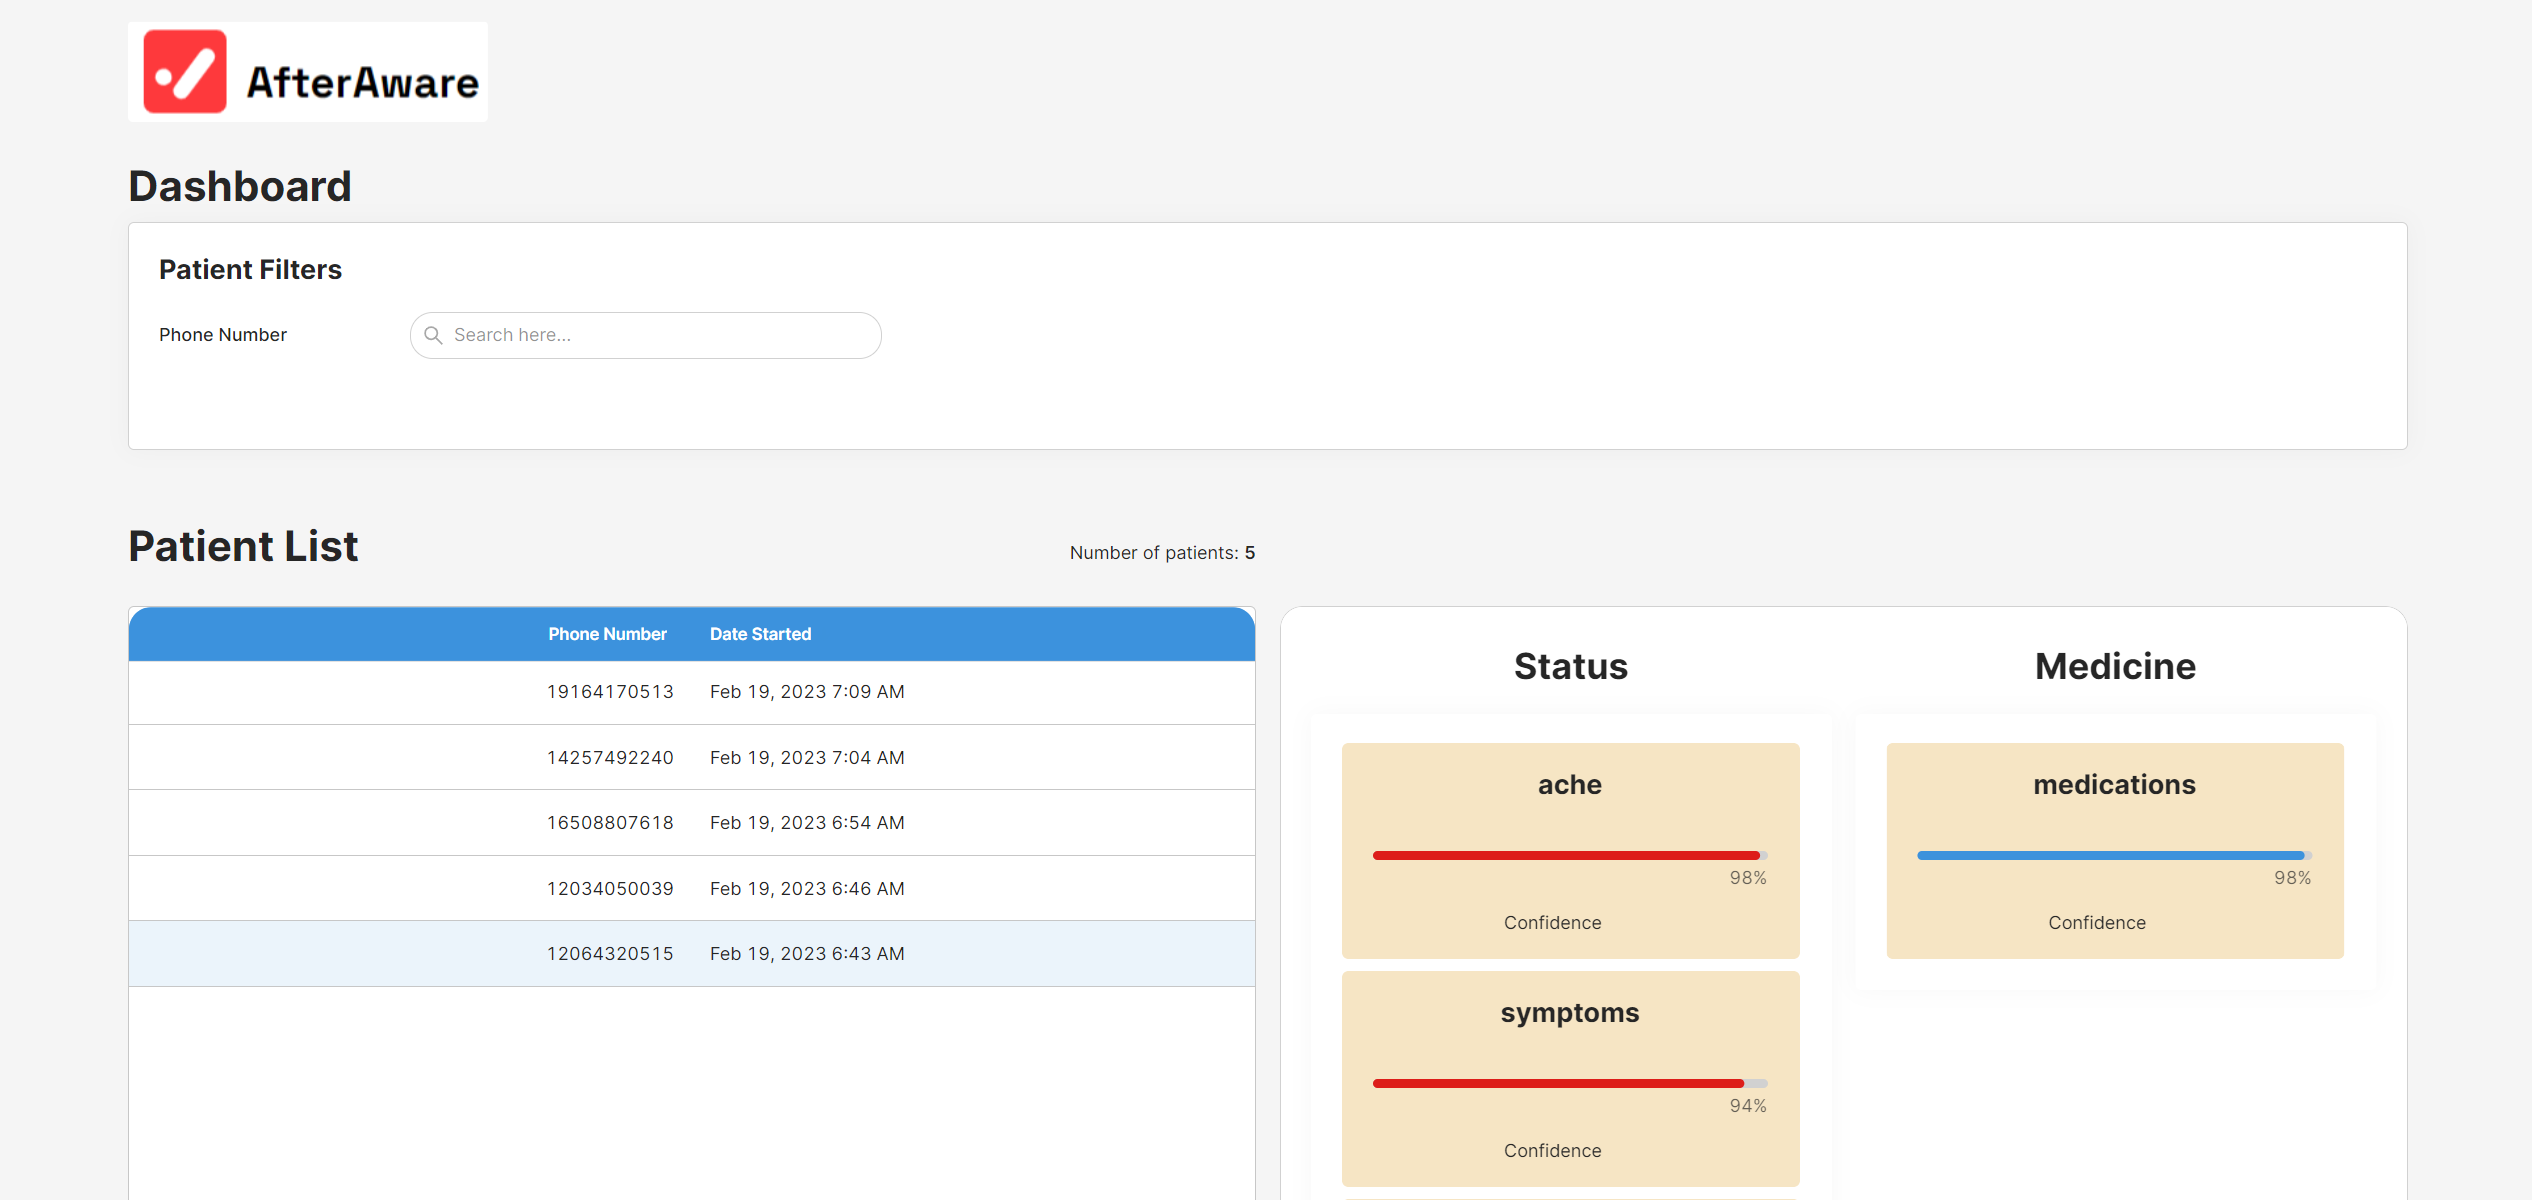Select patient row 14257492240
2532x1200 pixels.
[690, 757]
